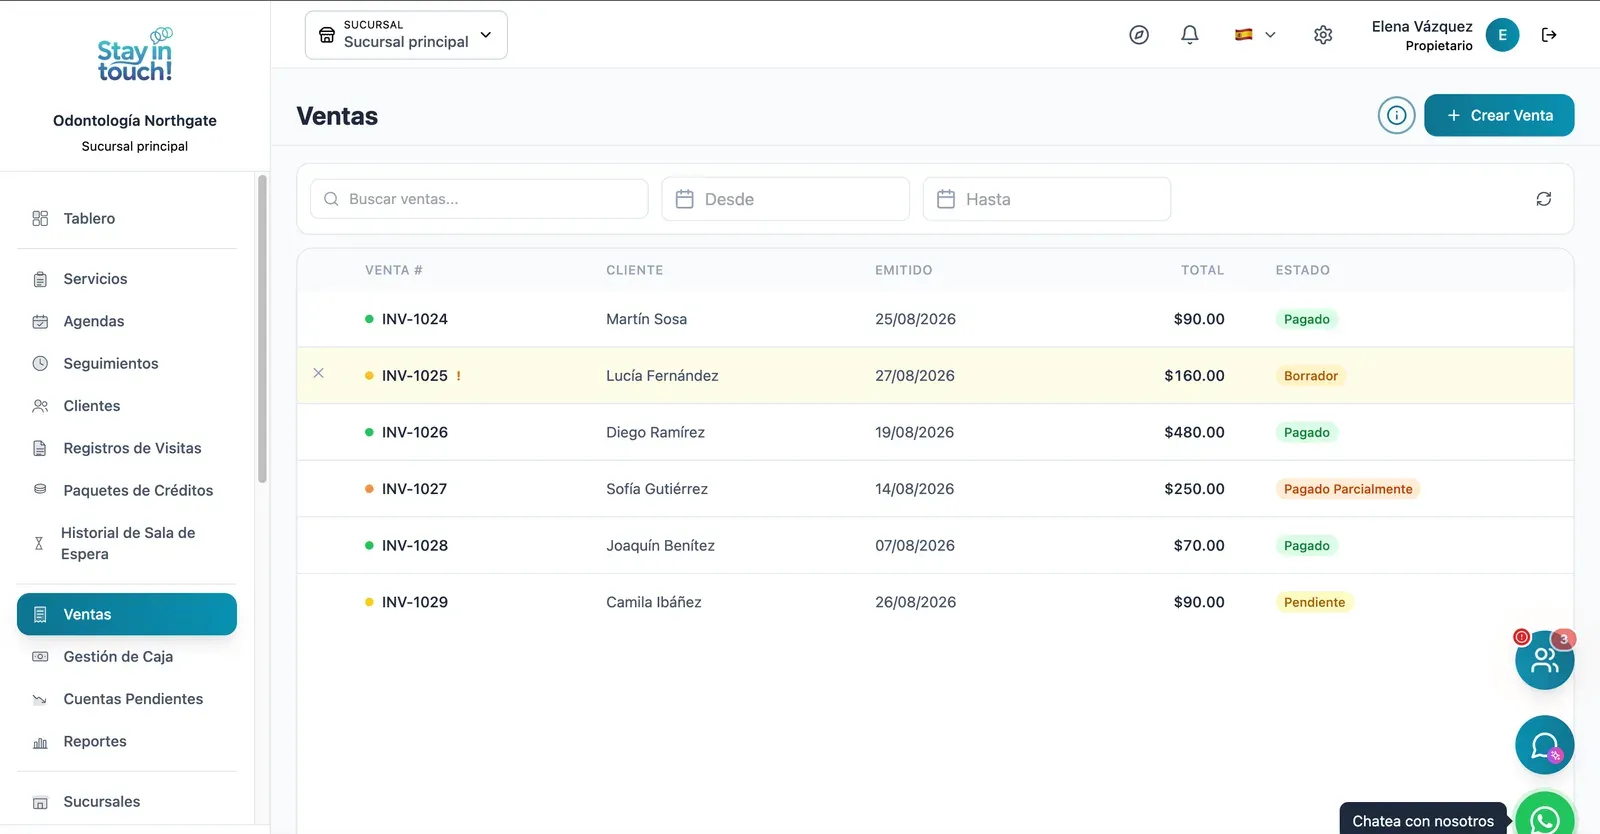
Task: Click the sidebar scrollbar
Action: click(x=262, y=330)
